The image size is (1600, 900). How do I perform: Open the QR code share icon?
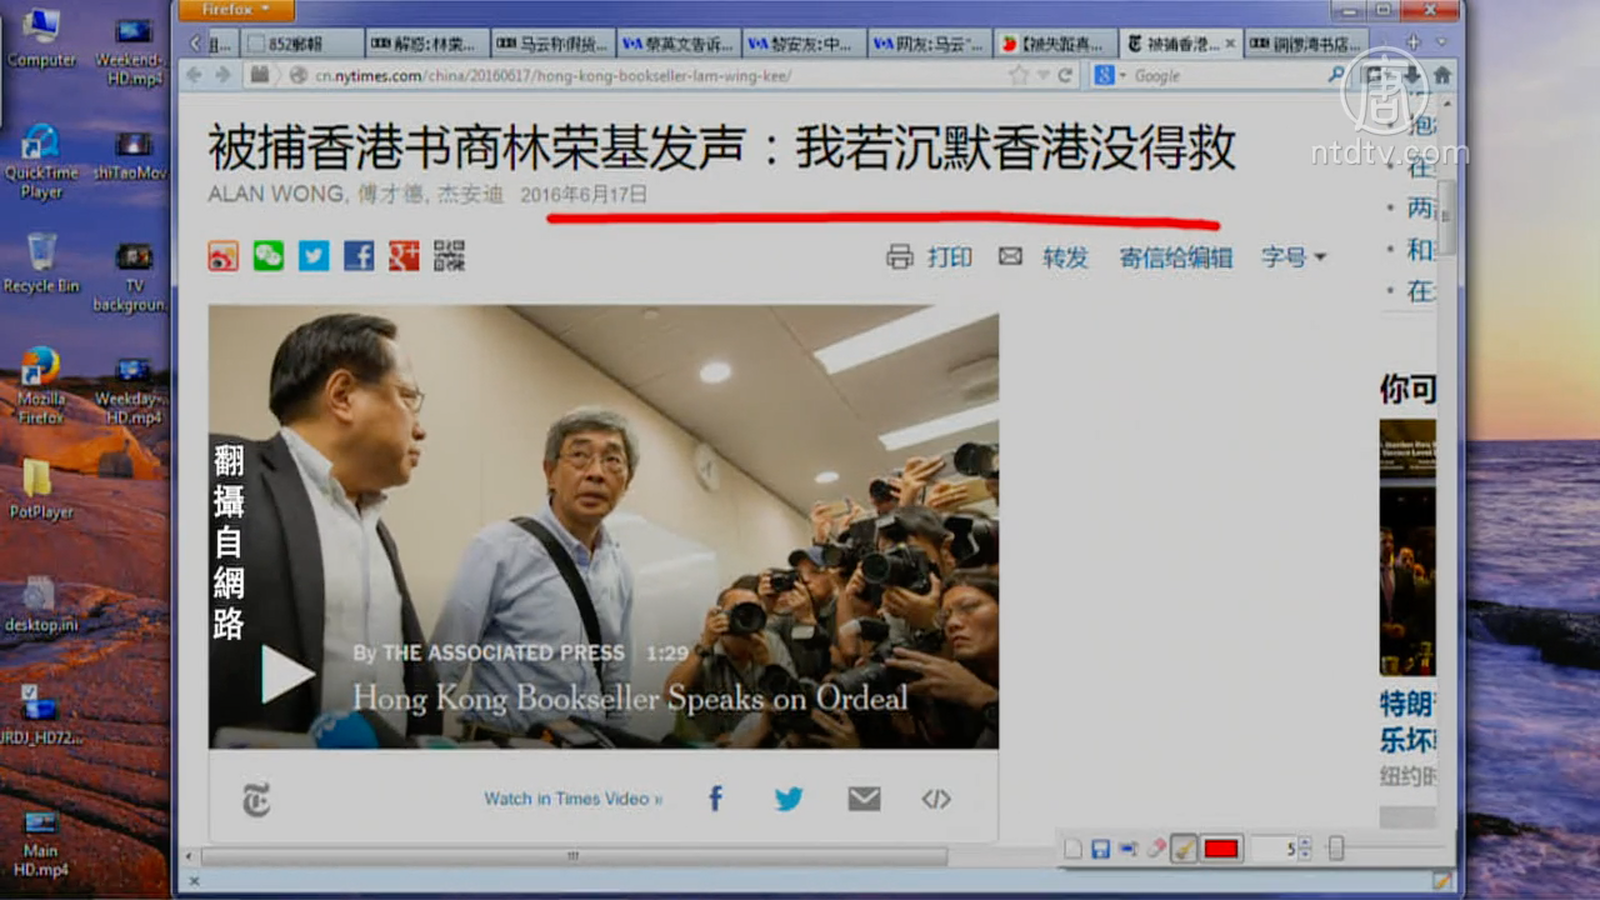[x=449, y=257]
